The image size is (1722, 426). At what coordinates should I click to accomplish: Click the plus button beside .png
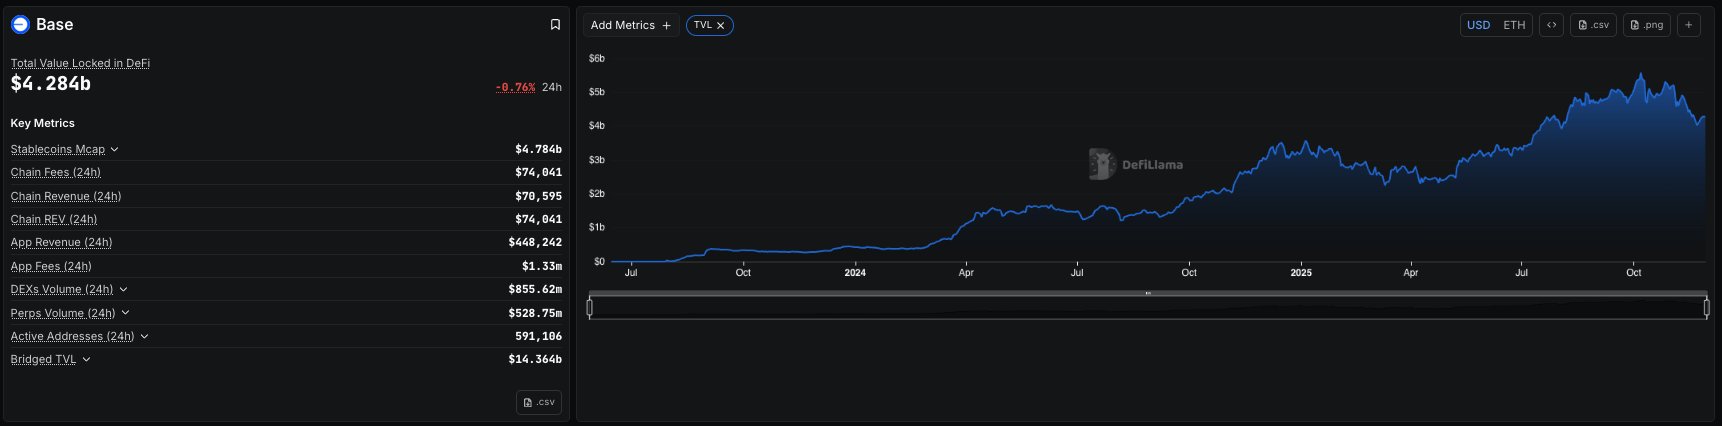(x=1688, y=25)
